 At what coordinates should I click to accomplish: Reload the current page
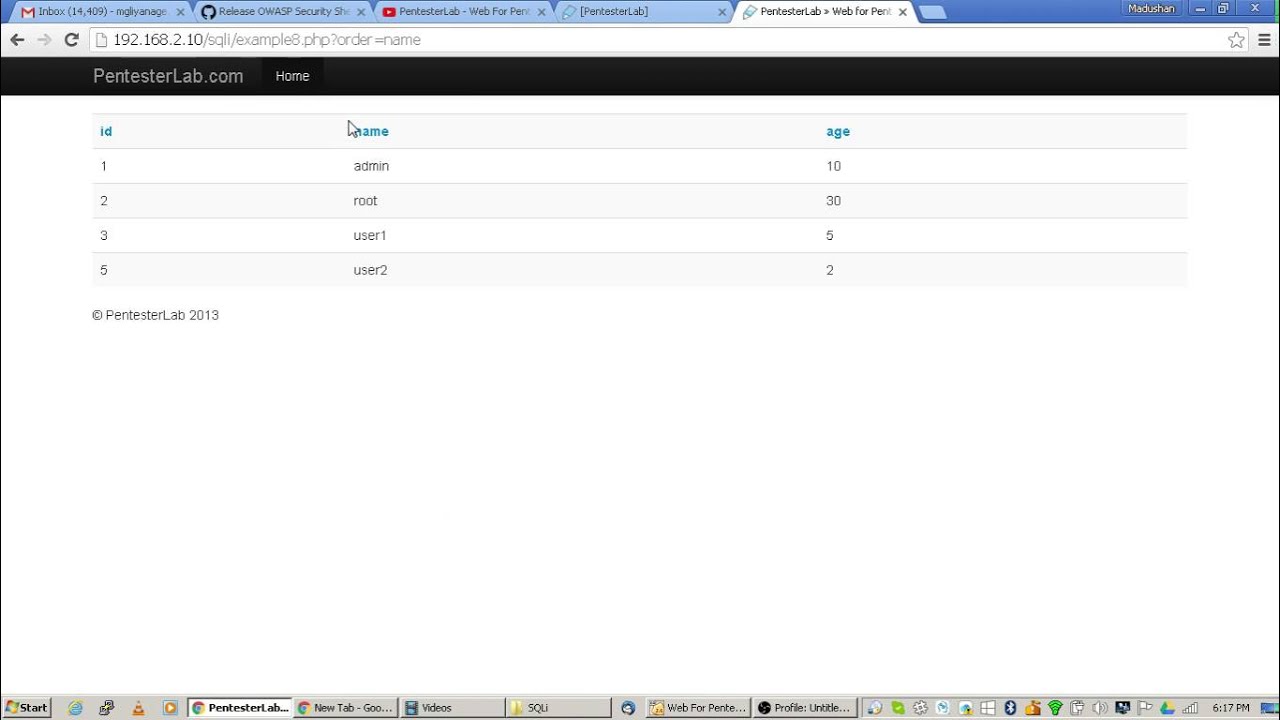coord(71,40)
